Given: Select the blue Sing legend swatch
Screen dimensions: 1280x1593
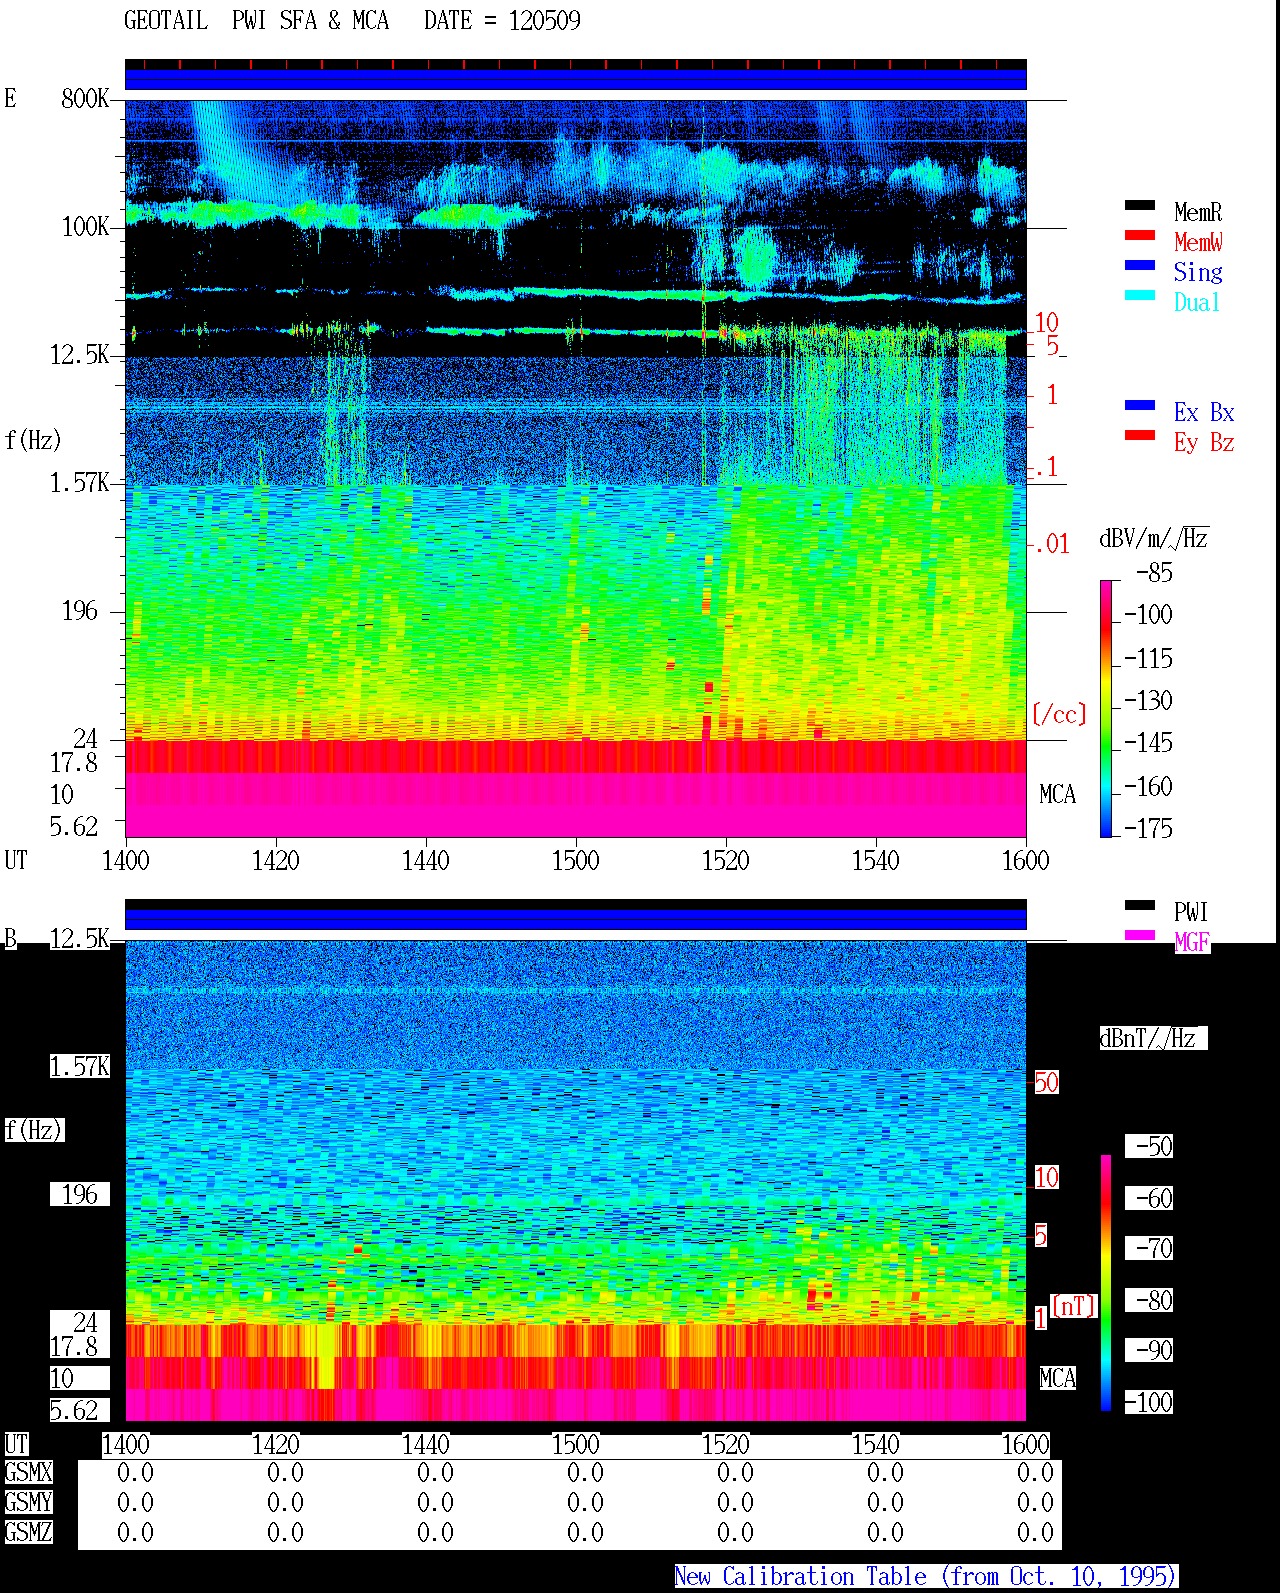Looking at the screenshot, I should 1140,266.
